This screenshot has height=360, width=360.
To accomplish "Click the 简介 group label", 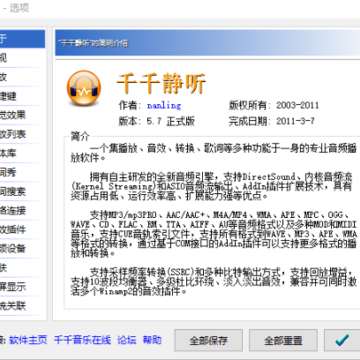I will [x=80, y=136].
